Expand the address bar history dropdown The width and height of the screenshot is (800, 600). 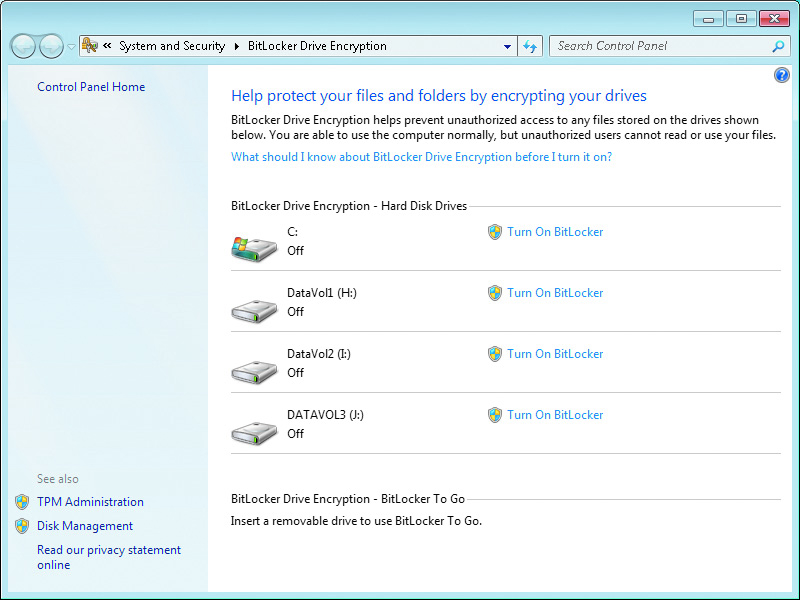pyautogui.click(x=507, y=46)
